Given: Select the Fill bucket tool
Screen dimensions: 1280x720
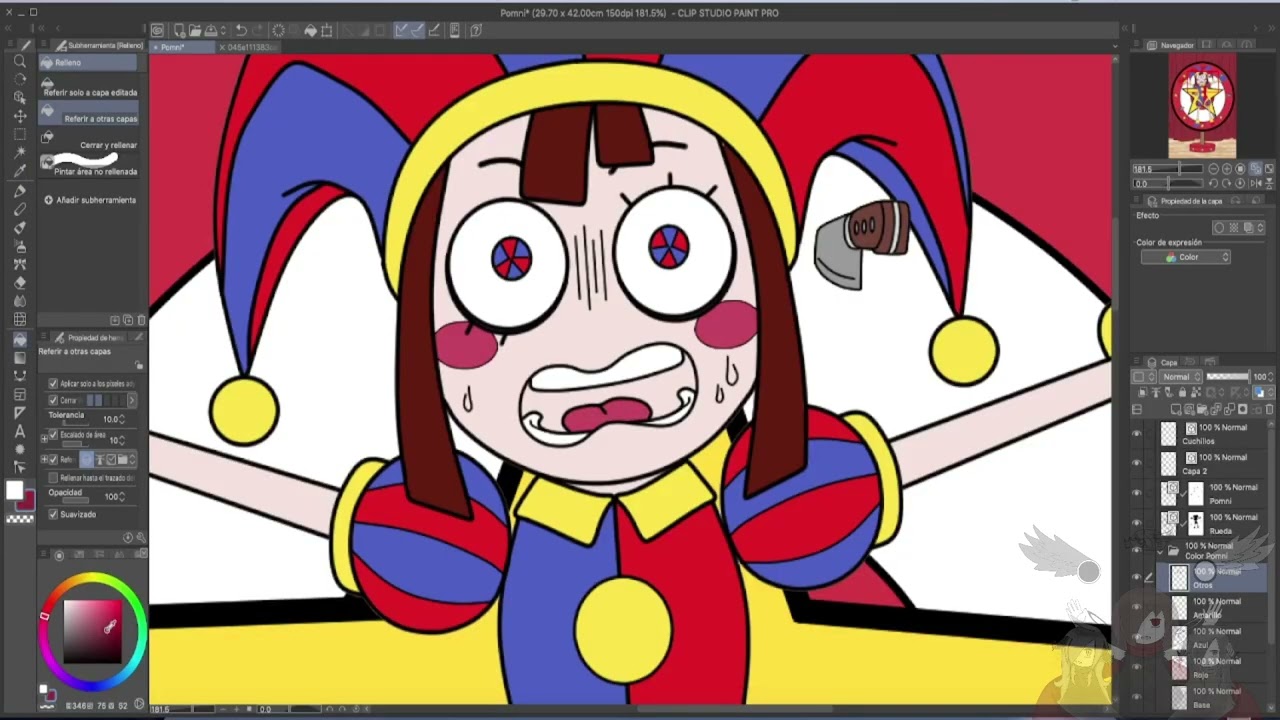Looking at the screenshot, I should click(19, 339).
